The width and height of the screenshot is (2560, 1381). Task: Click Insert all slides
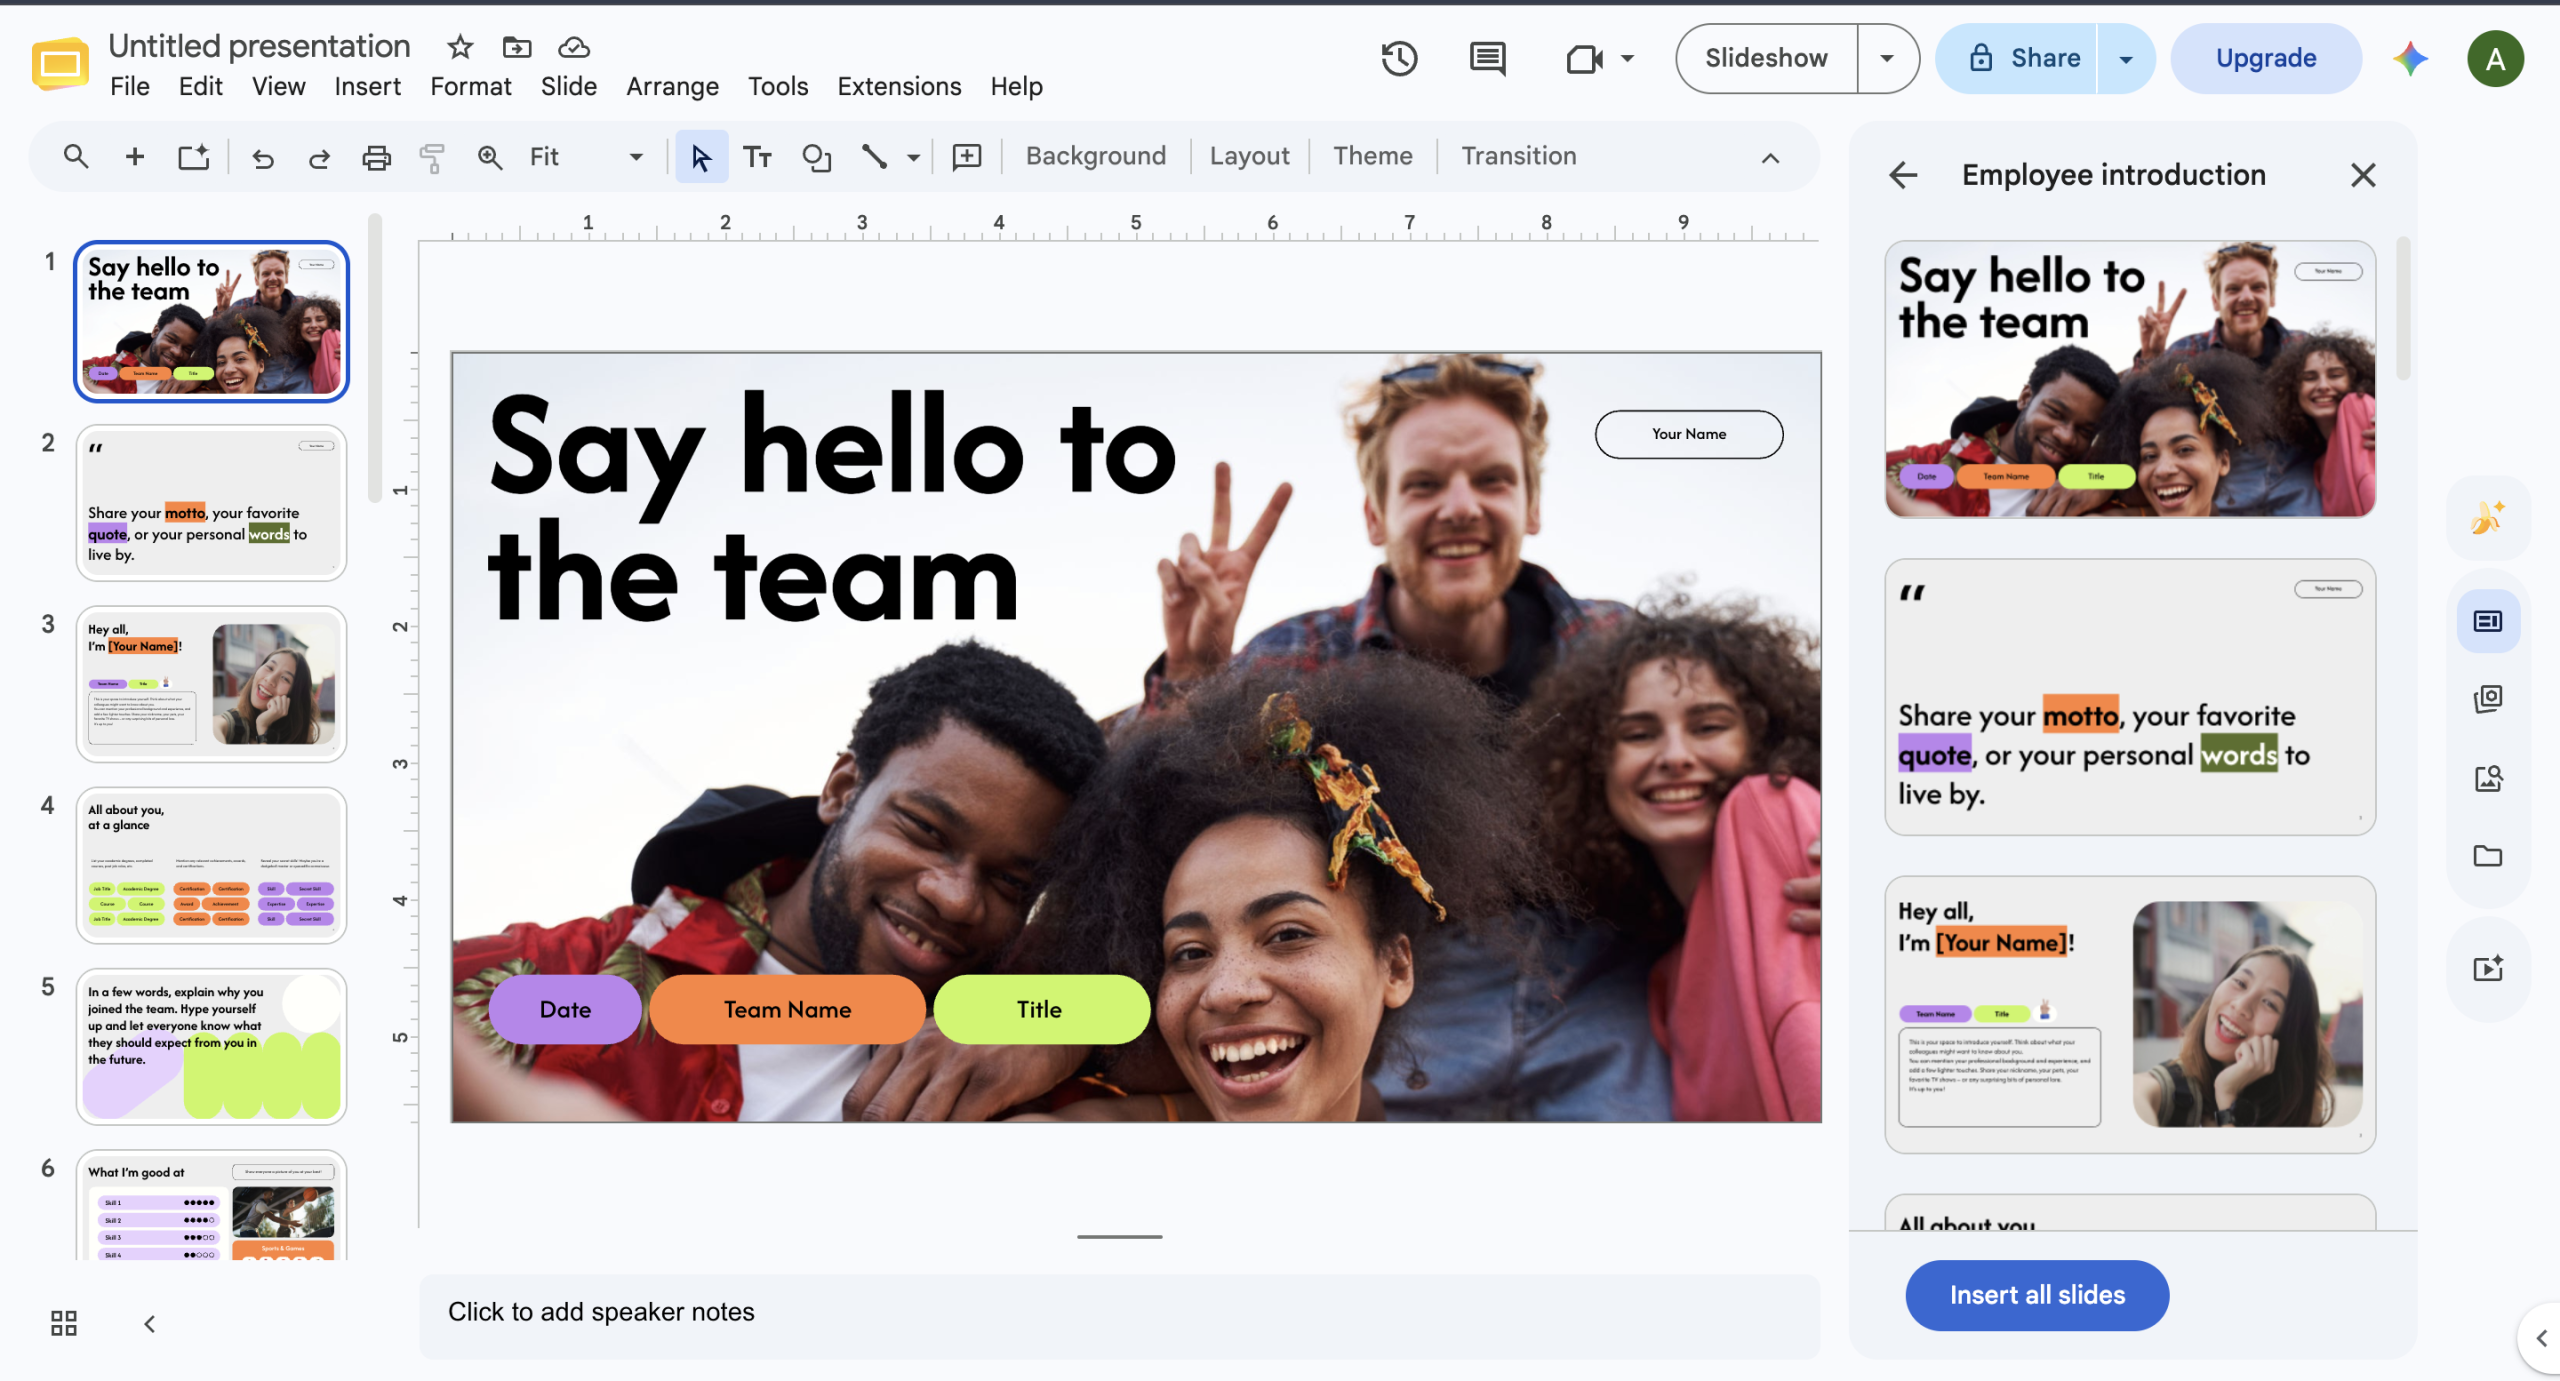(2037, 1295)
